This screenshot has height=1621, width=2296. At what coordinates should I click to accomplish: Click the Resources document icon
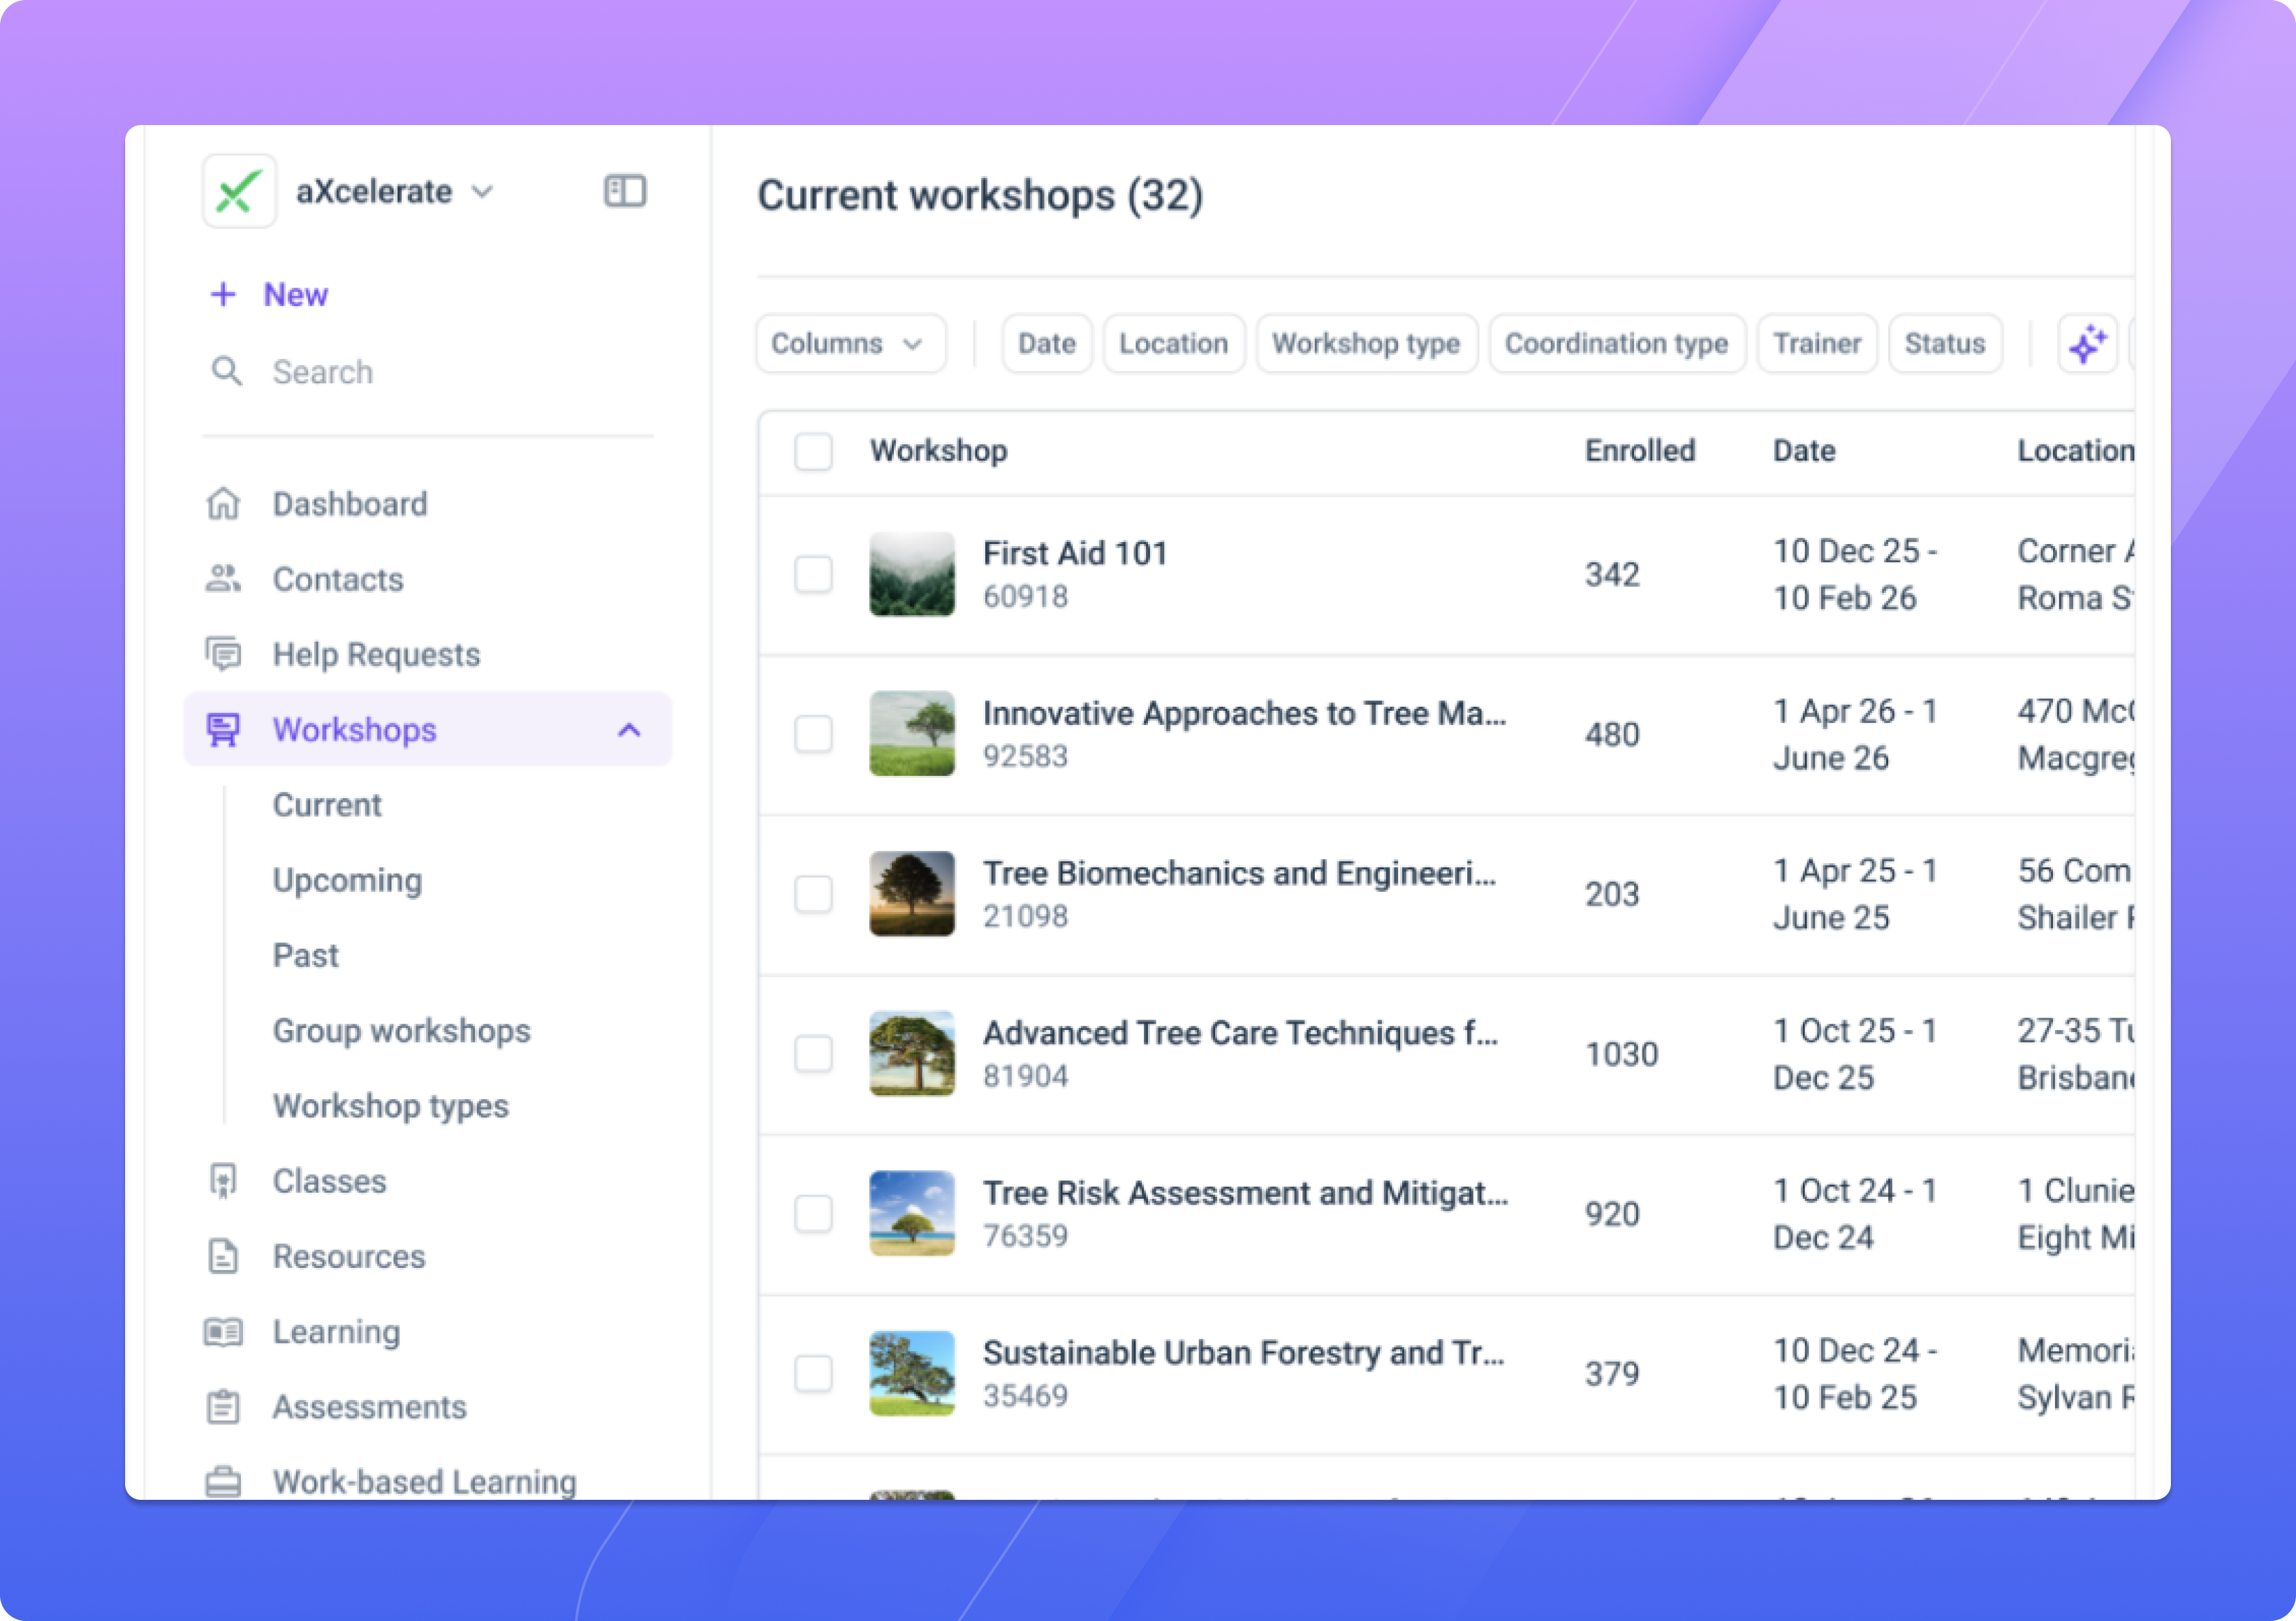pyautogui.click(x=223, y=1256)
